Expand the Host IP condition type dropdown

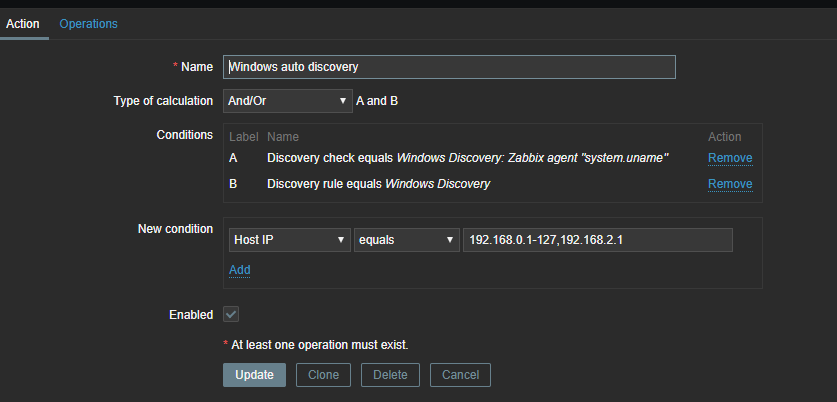pyautogui.click(x=288, y=240)
